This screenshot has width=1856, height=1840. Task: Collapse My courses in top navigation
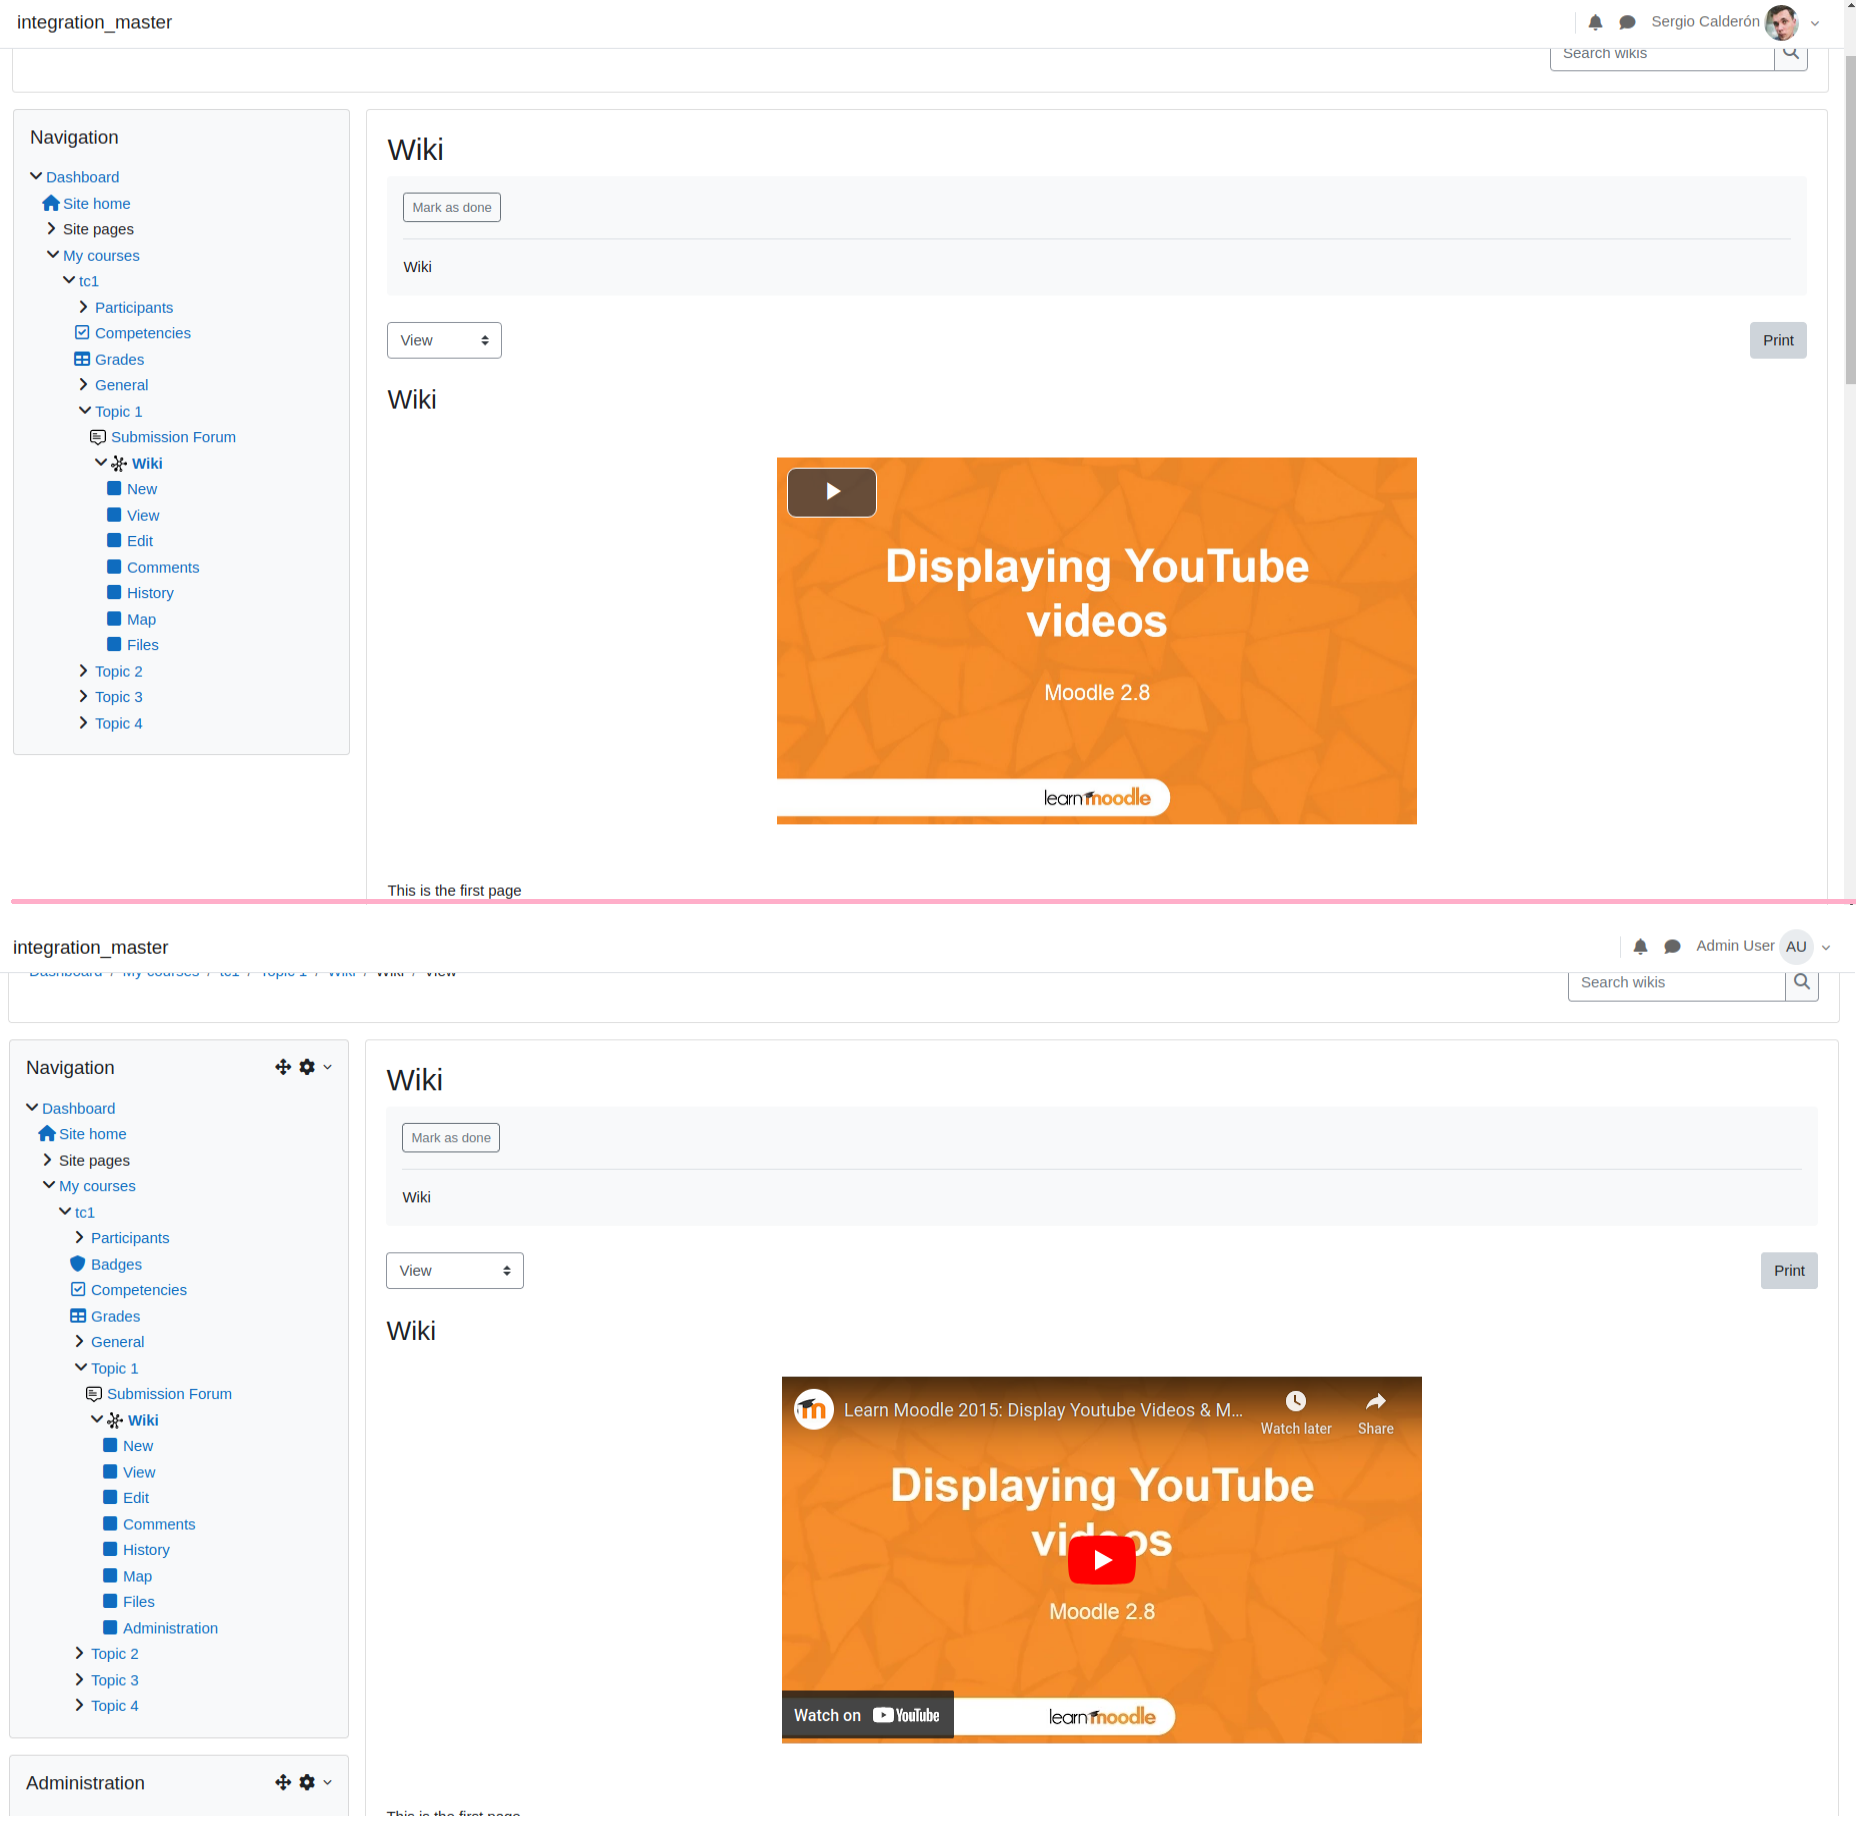pos(52,255)
